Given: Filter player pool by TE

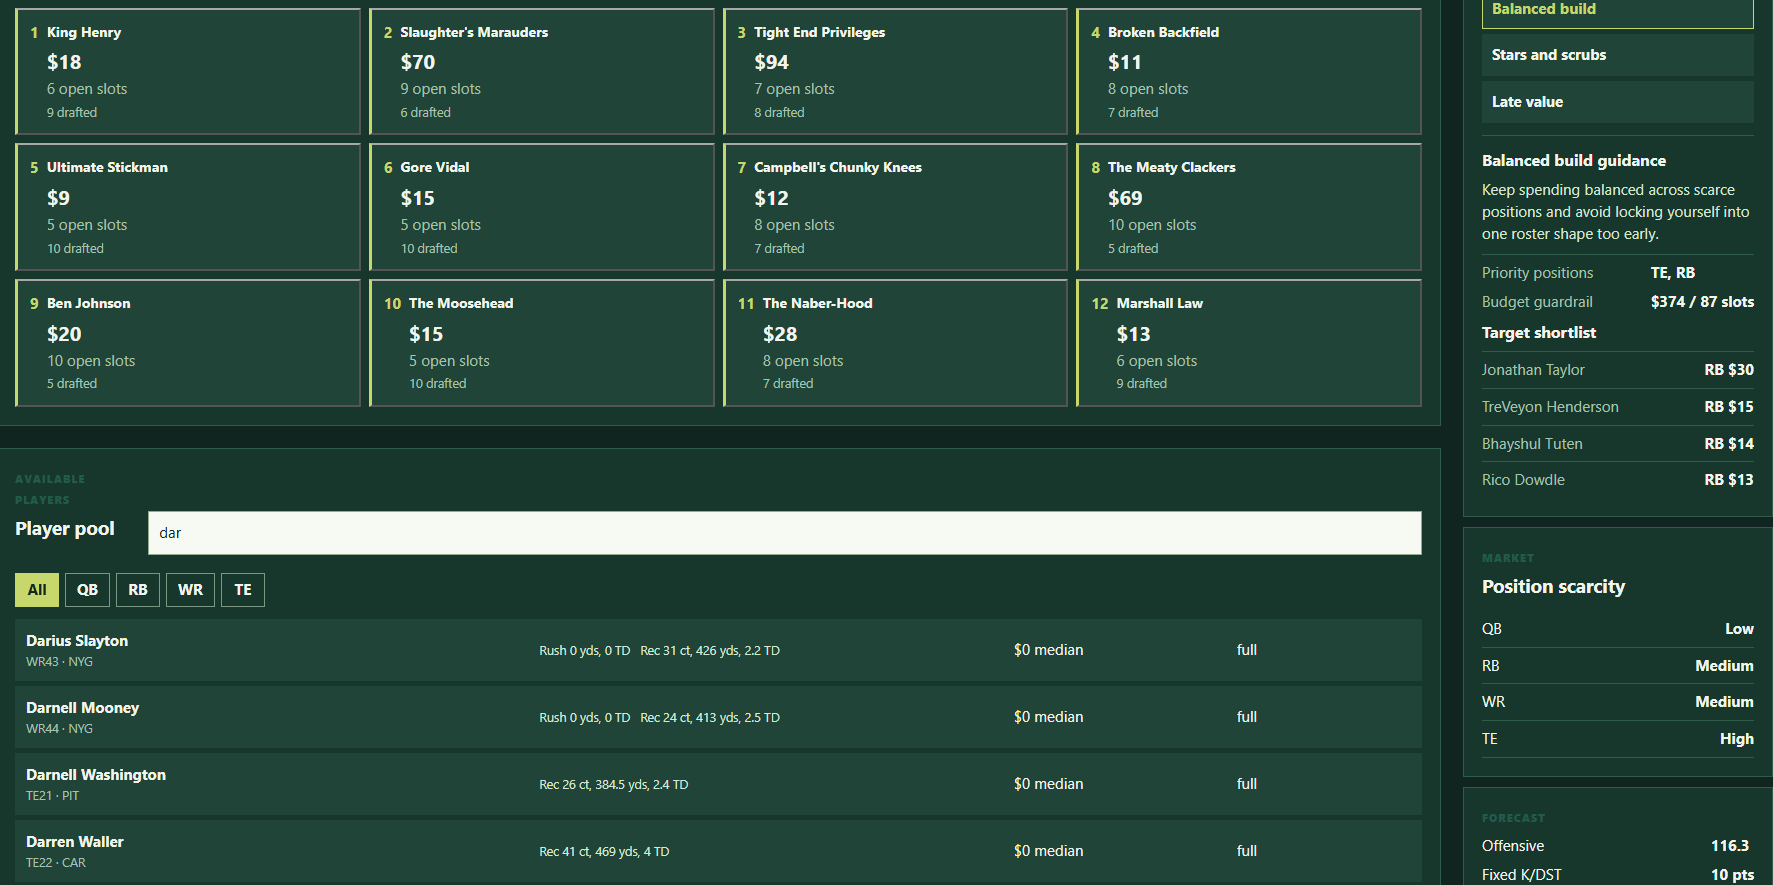Looking at the screenshot, I should coord(243,590).
